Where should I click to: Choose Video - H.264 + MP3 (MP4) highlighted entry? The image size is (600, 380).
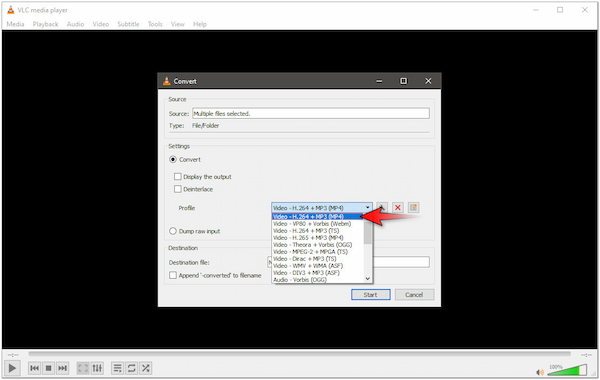click(x=318, y=217)
